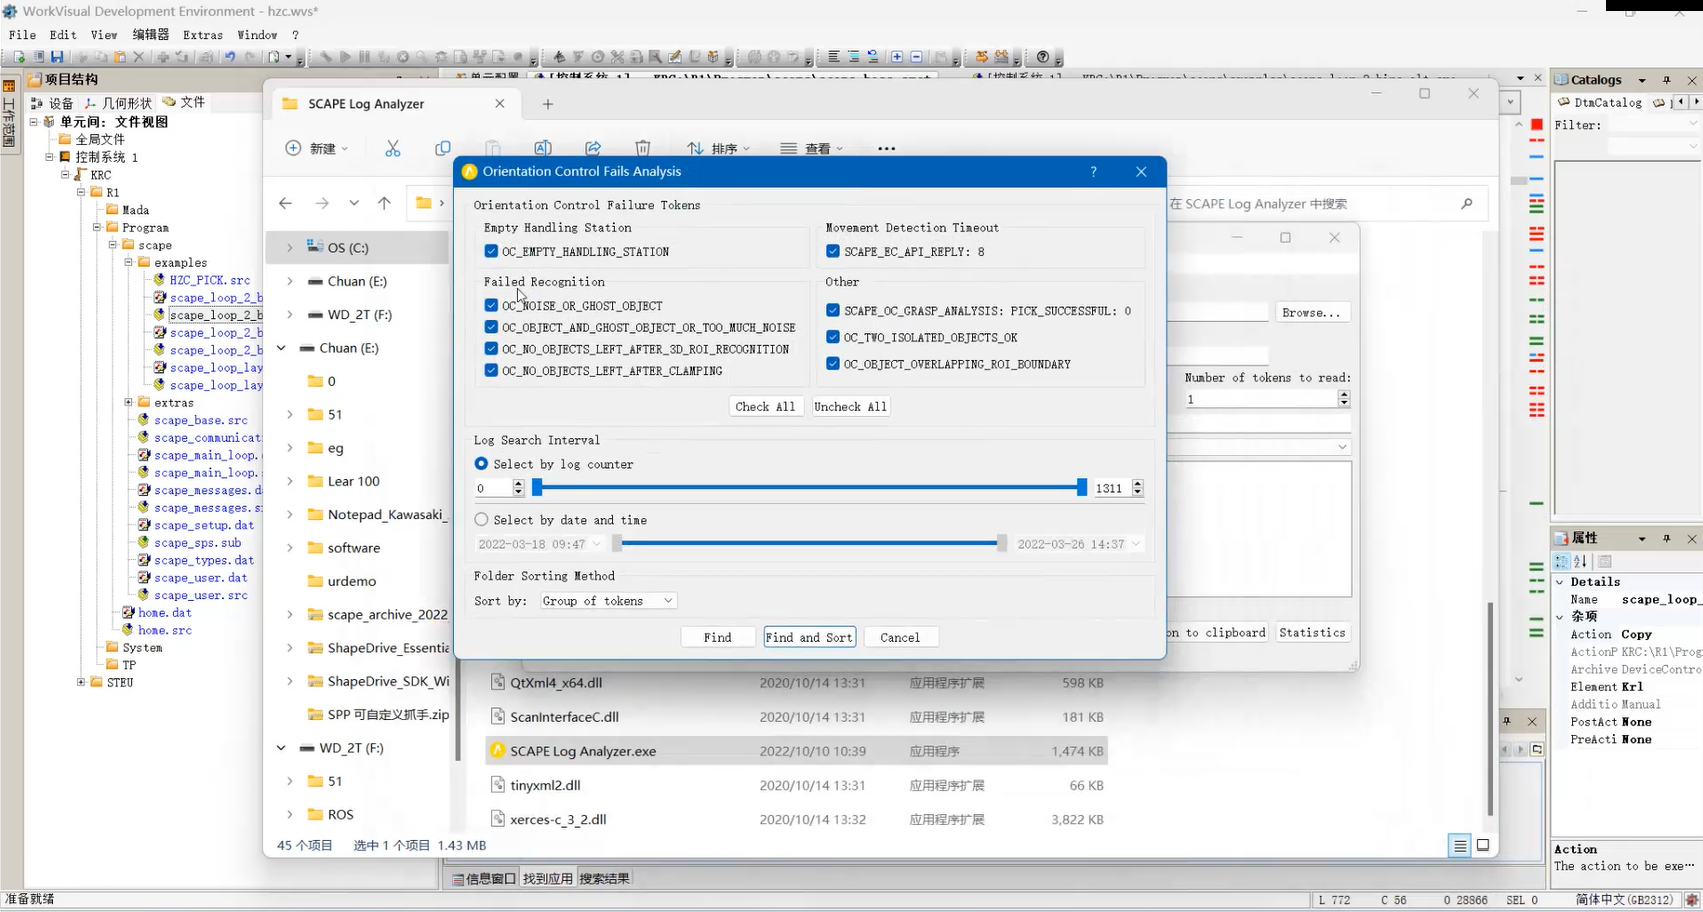Select SCAPE Log Analyzer.exe file icon
This screenshot has height=912, width=1703.
pos(497,751)
